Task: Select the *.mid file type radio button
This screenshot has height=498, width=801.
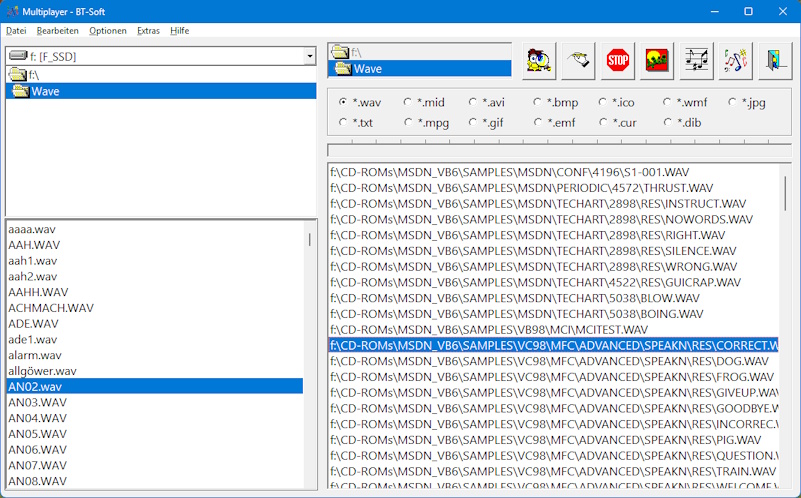Action: point(424,102)
